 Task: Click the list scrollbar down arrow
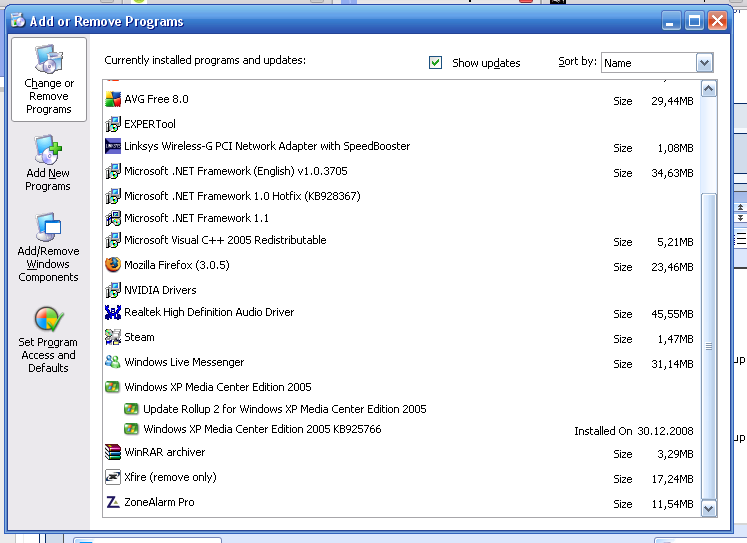(709, 508)
